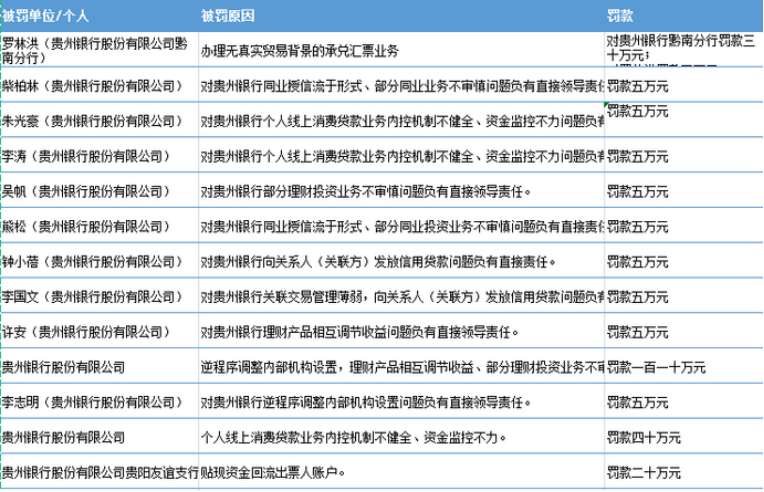This screenshot has width=764, height=492.
Task: Select the 罚款五万元 cell in 熊松 row
Action: point(684,225)
